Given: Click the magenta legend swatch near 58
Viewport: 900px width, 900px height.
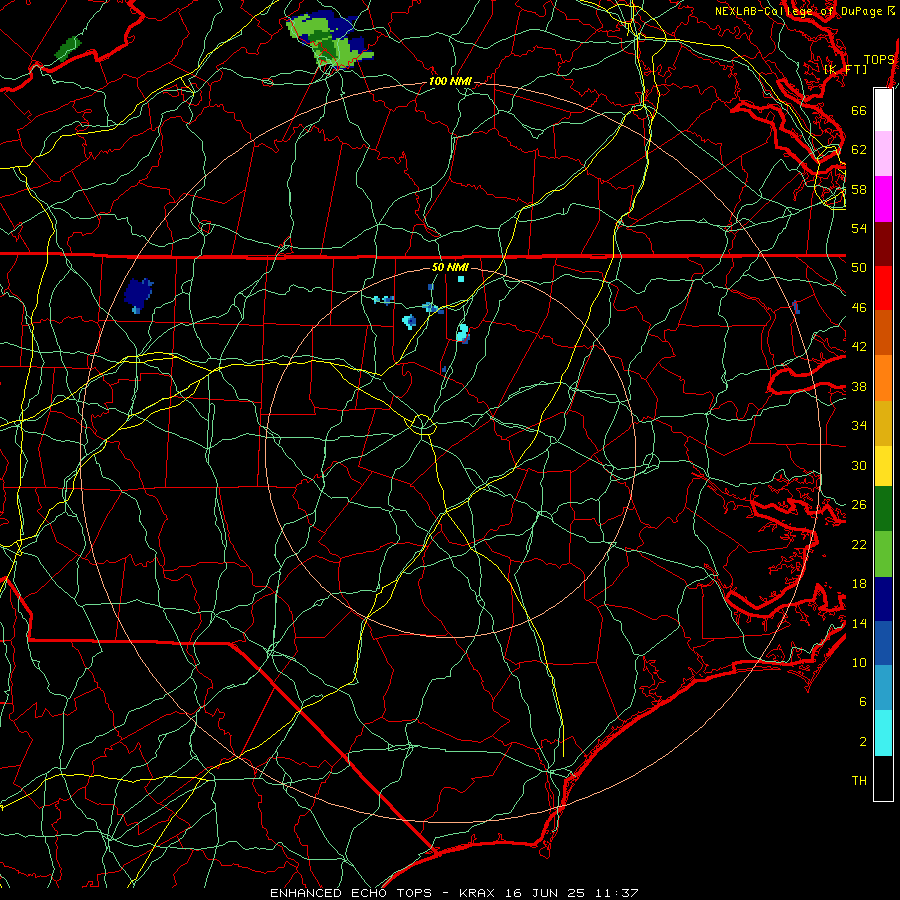Looking at the screenshot, I should point(883,199).
